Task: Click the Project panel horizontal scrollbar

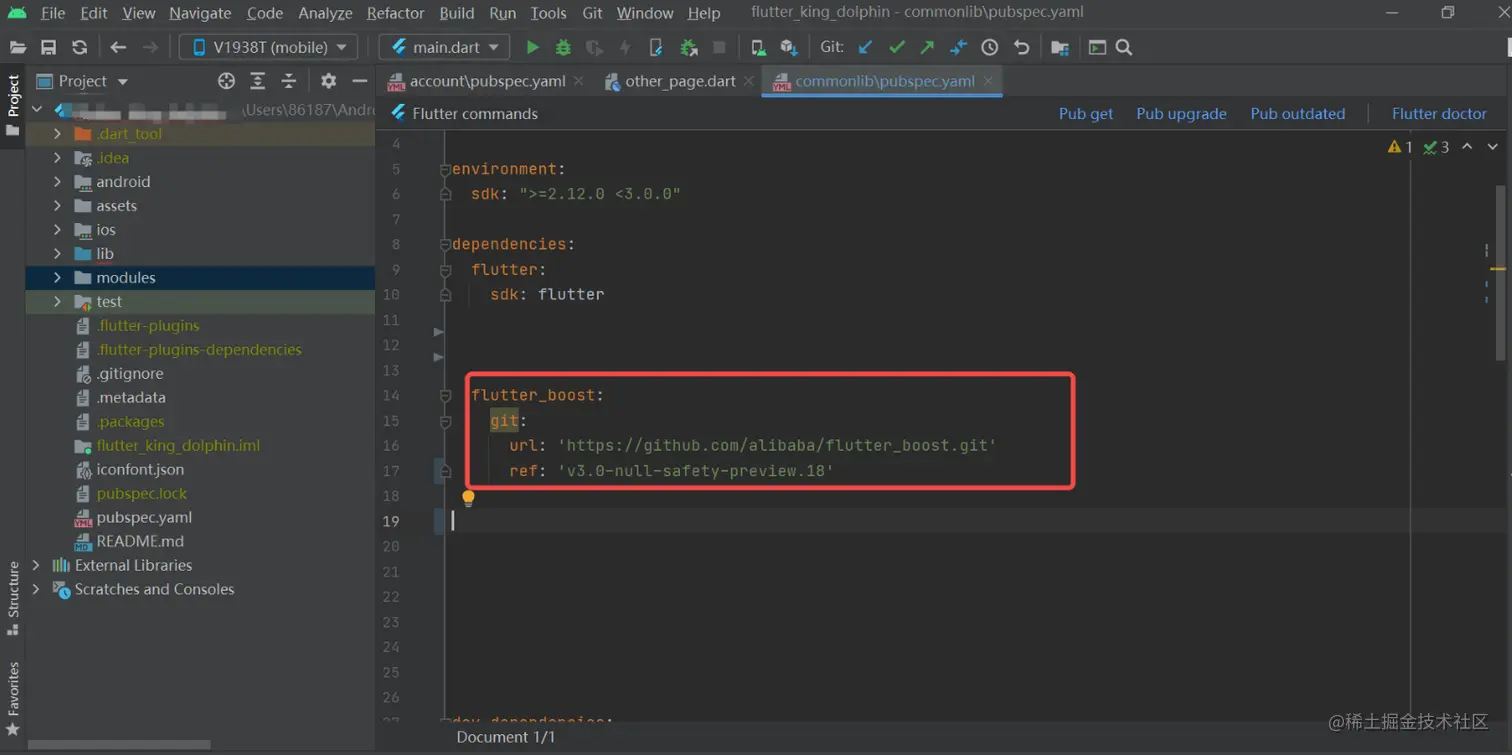Action: 119,745
